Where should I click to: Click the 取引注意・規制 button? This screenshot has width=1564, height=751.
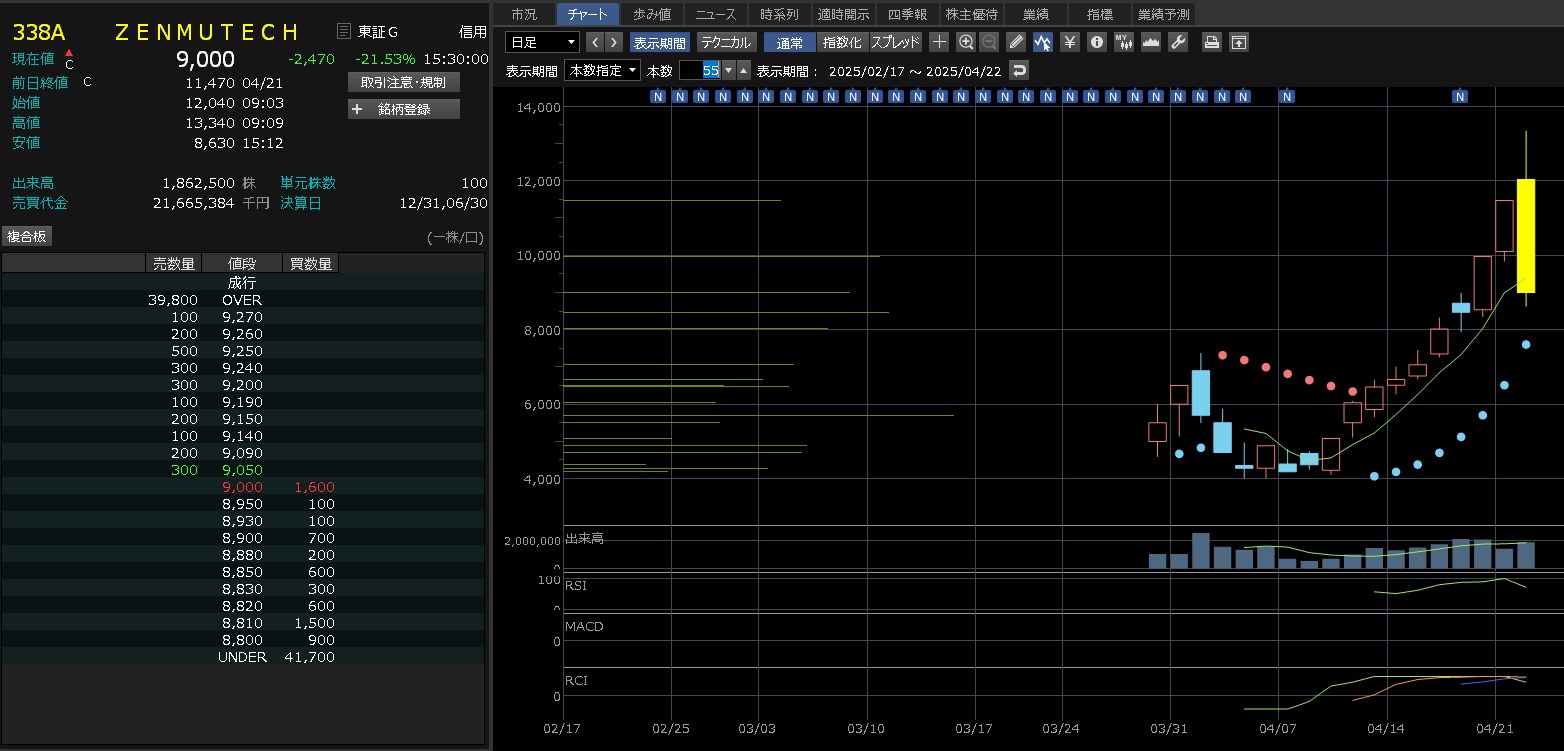(404, 82)
